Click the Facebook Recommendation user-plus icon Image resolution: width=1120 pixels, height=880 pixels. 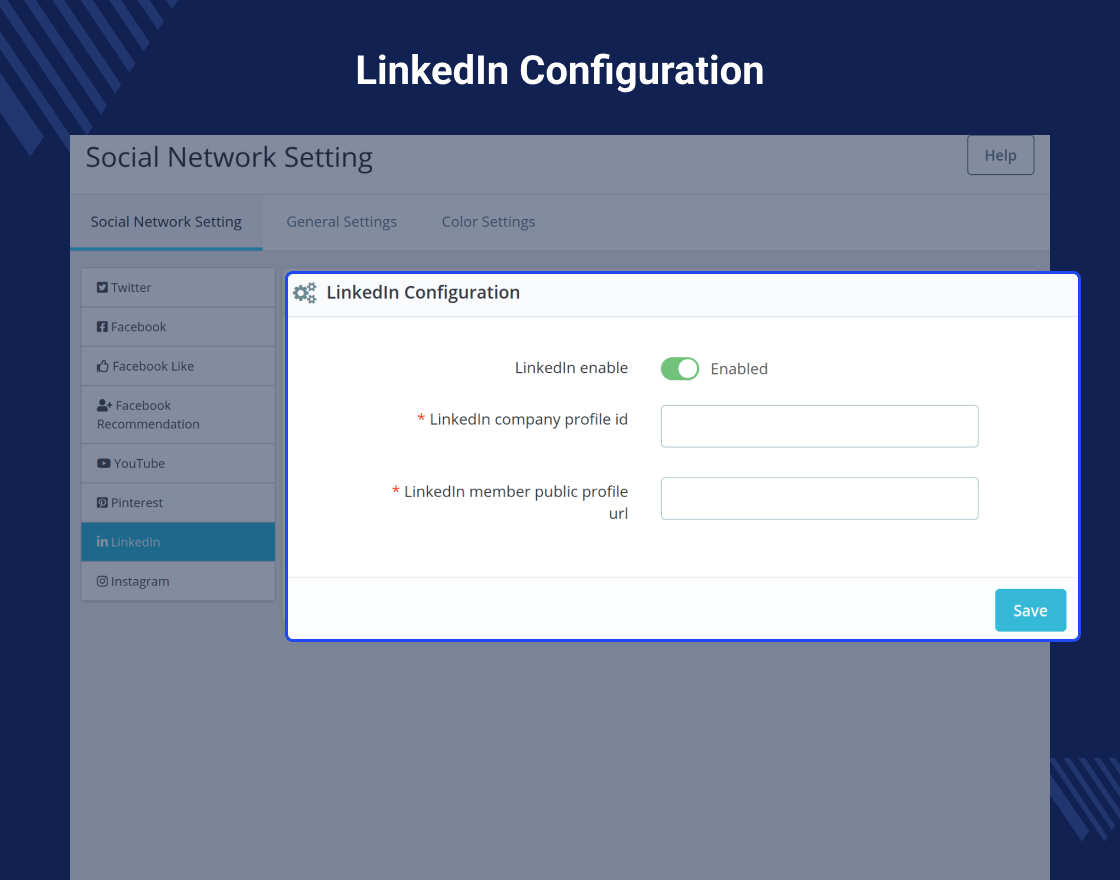(104, 405)
